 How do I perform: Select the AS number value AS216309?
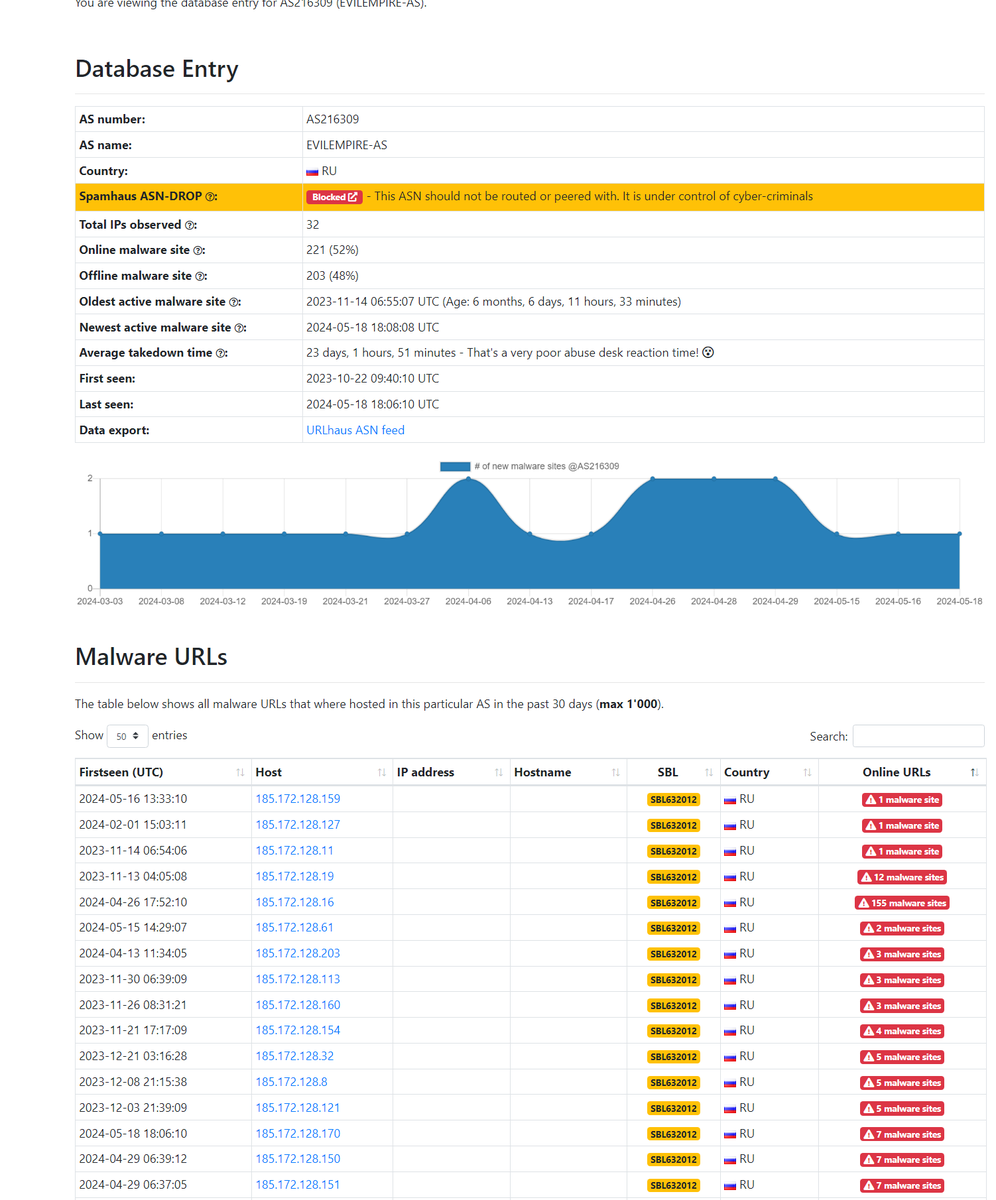(x=333, y=119)
